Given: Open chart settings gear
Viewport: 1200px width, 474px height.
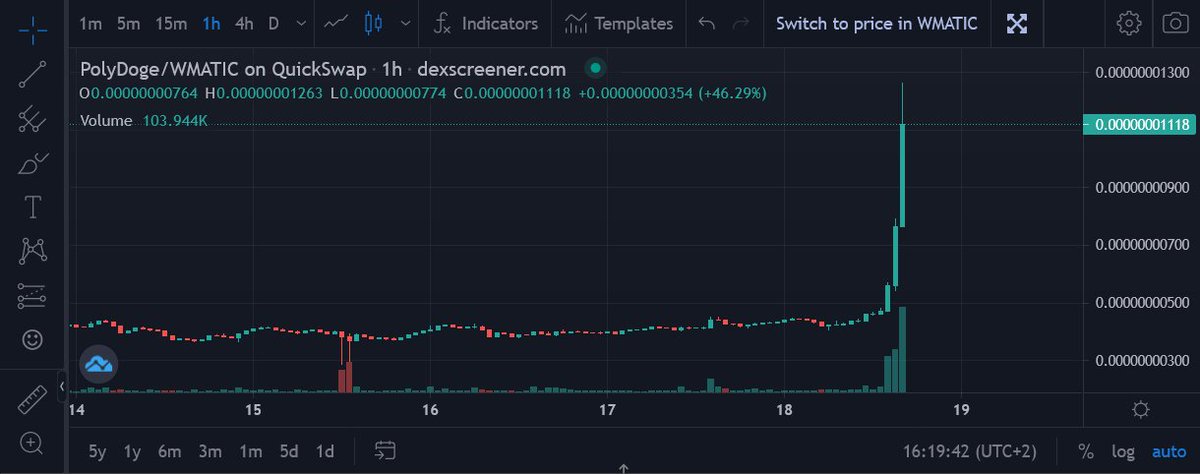Looking at the screenshot, I should [1129, 23].
